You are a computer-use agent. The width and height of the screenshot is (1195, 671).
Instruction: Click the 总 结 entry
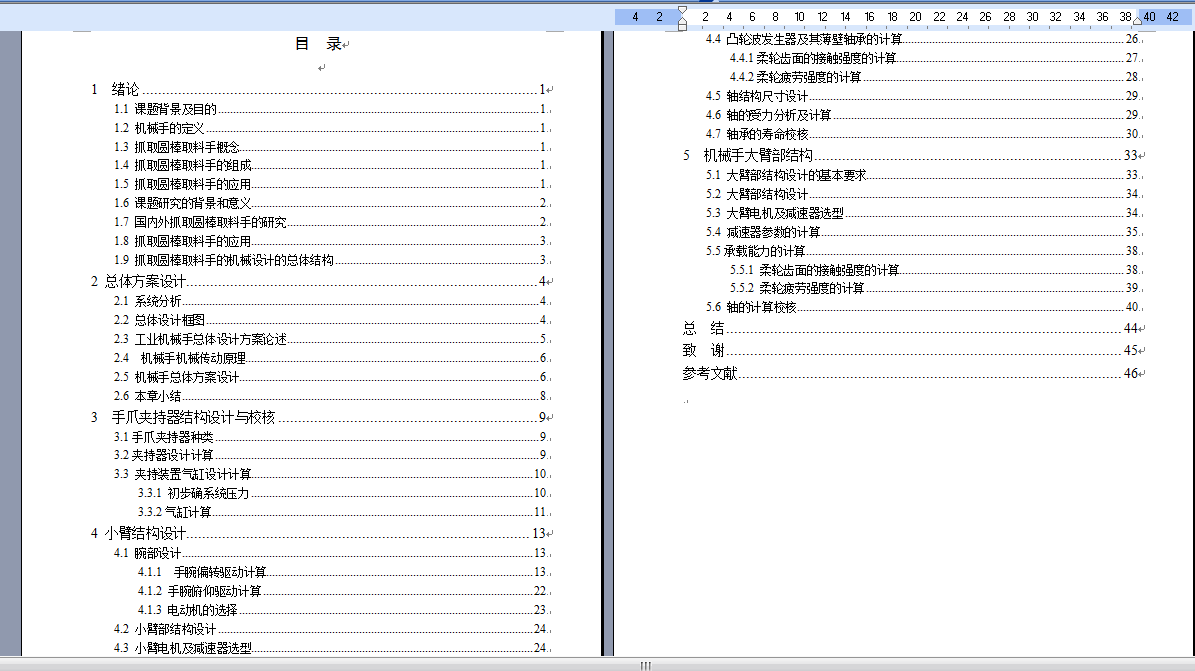coord(911,329)
